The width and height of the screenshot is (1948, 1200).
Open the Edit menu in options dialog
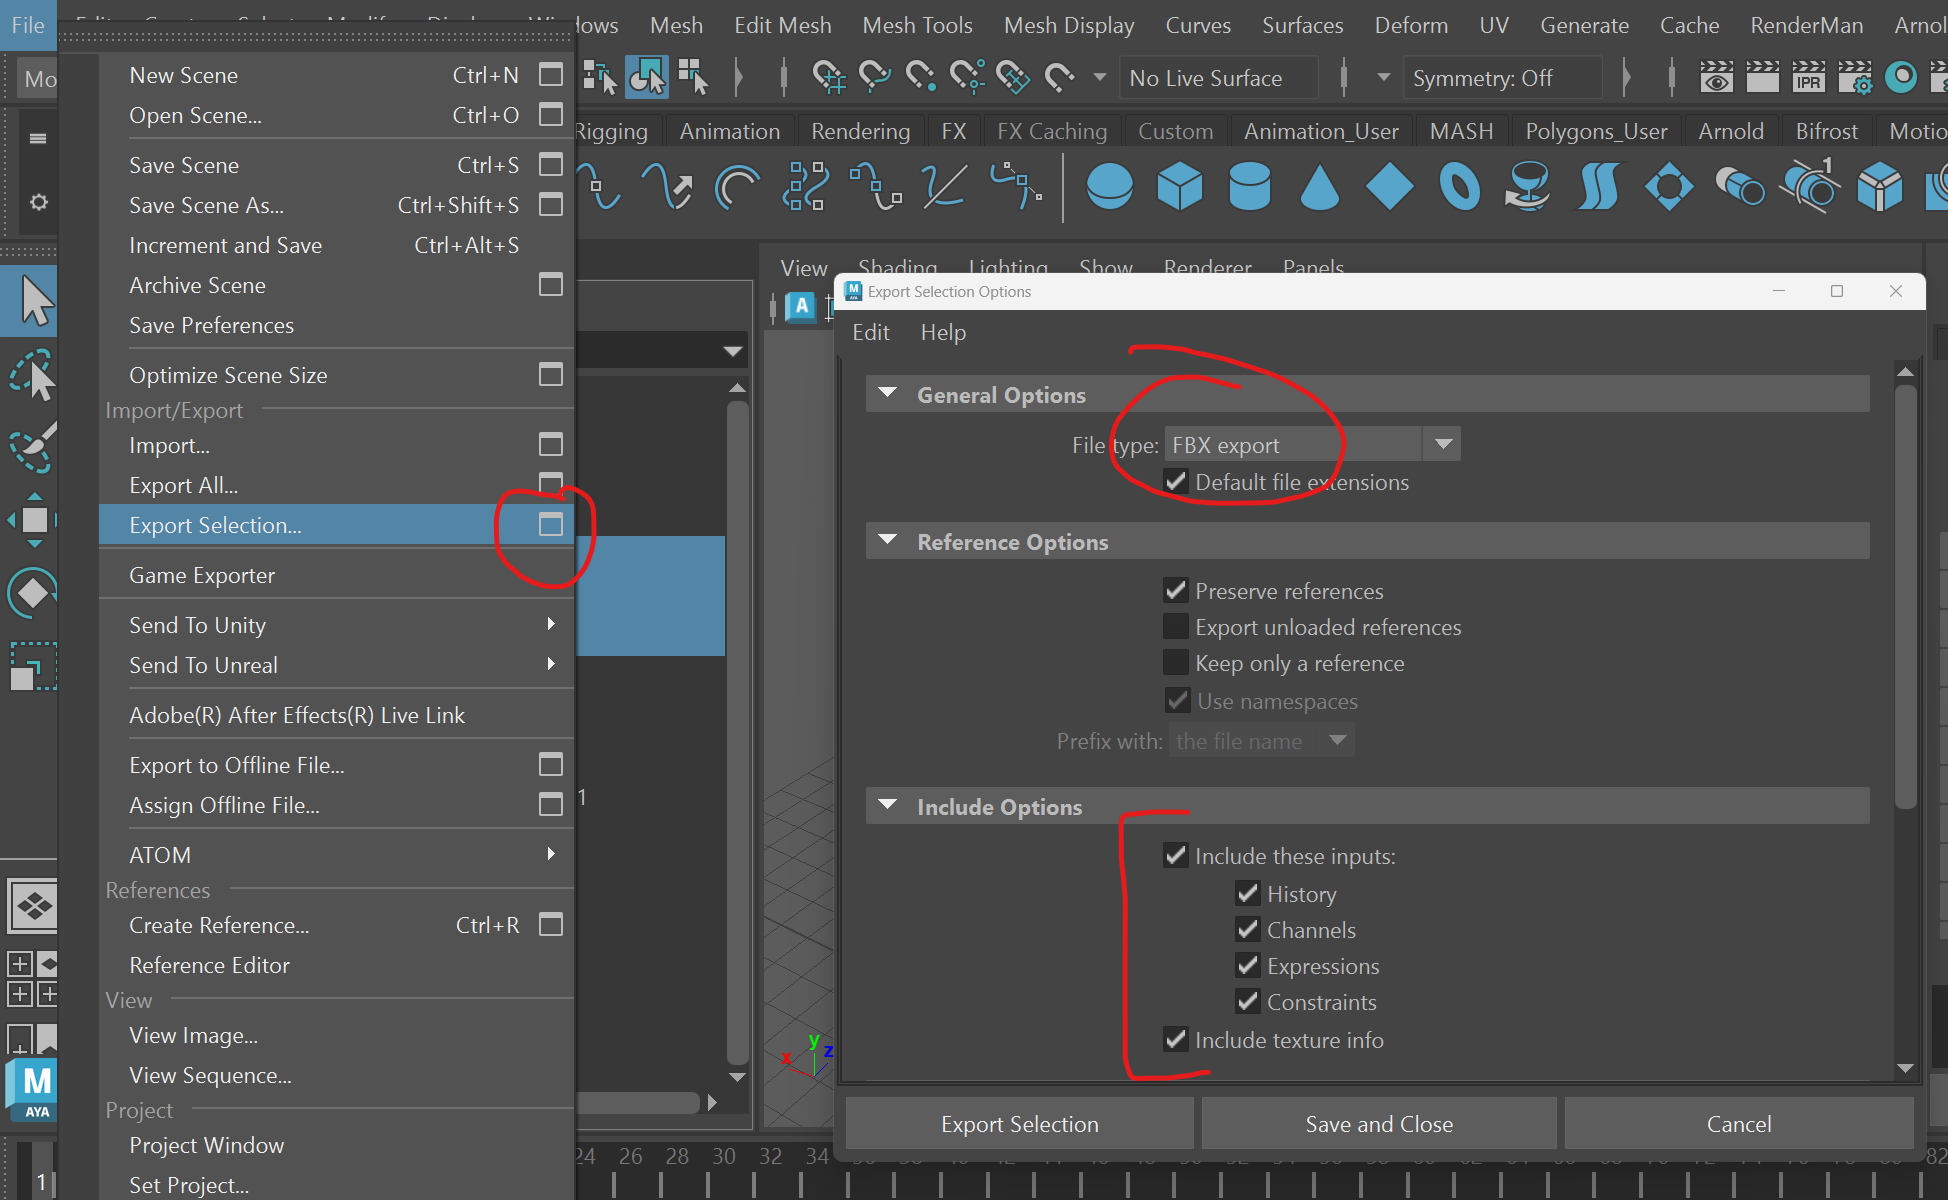[870, 332]
